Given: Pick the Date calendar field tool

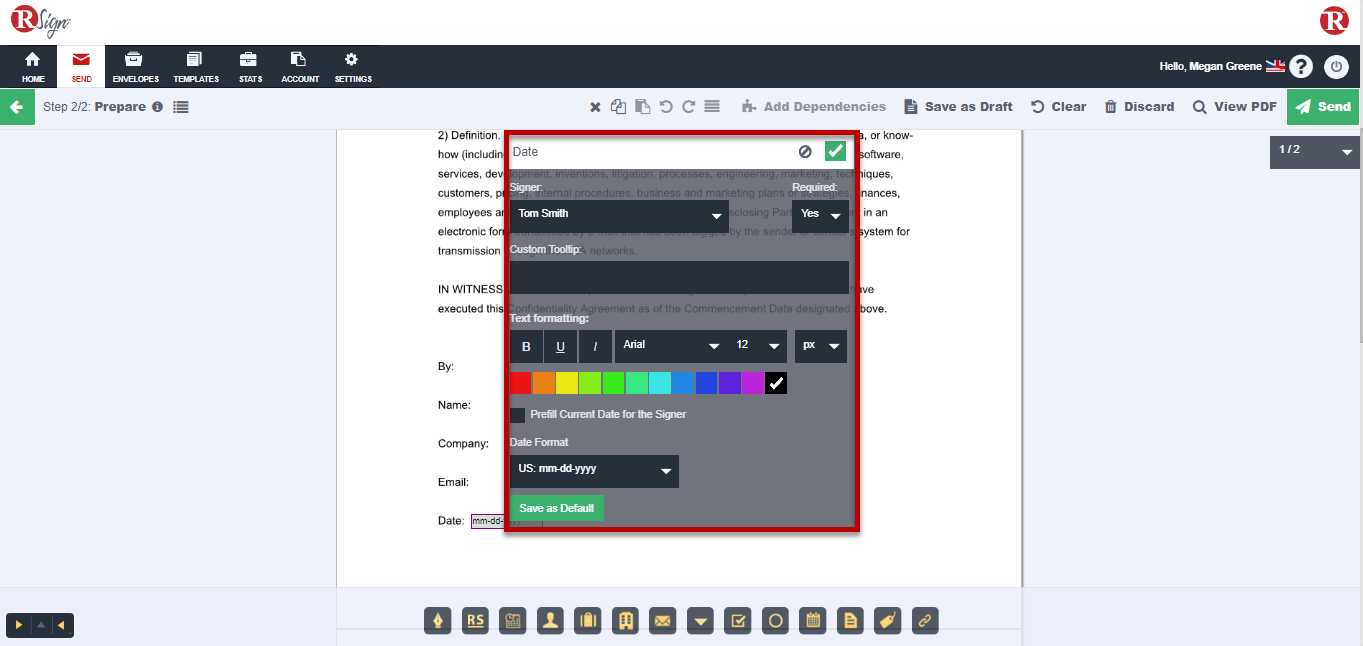Looking at the screenshot, I should point(814,621).
